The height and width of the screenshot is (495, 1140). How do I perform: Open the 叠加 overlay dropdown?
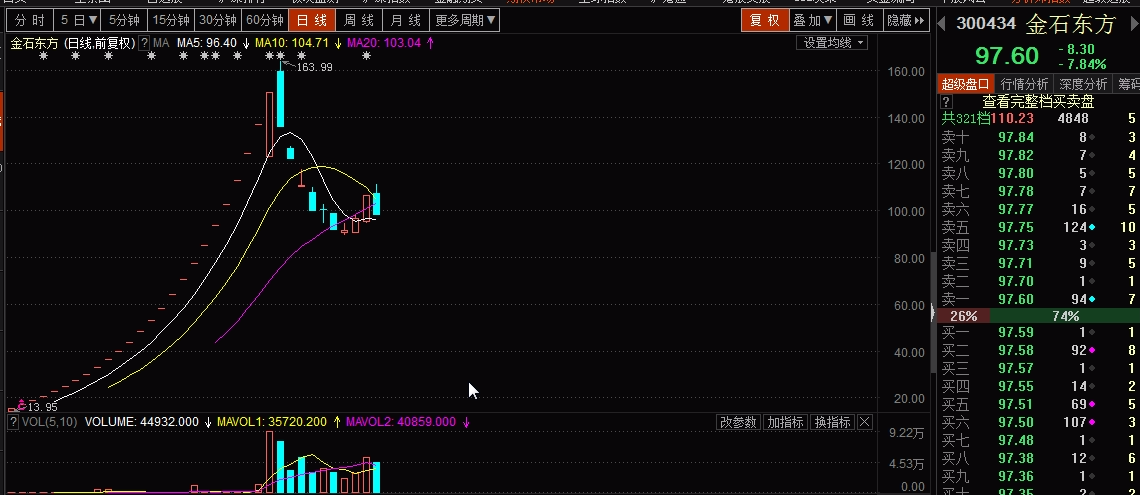pos(813,20)
